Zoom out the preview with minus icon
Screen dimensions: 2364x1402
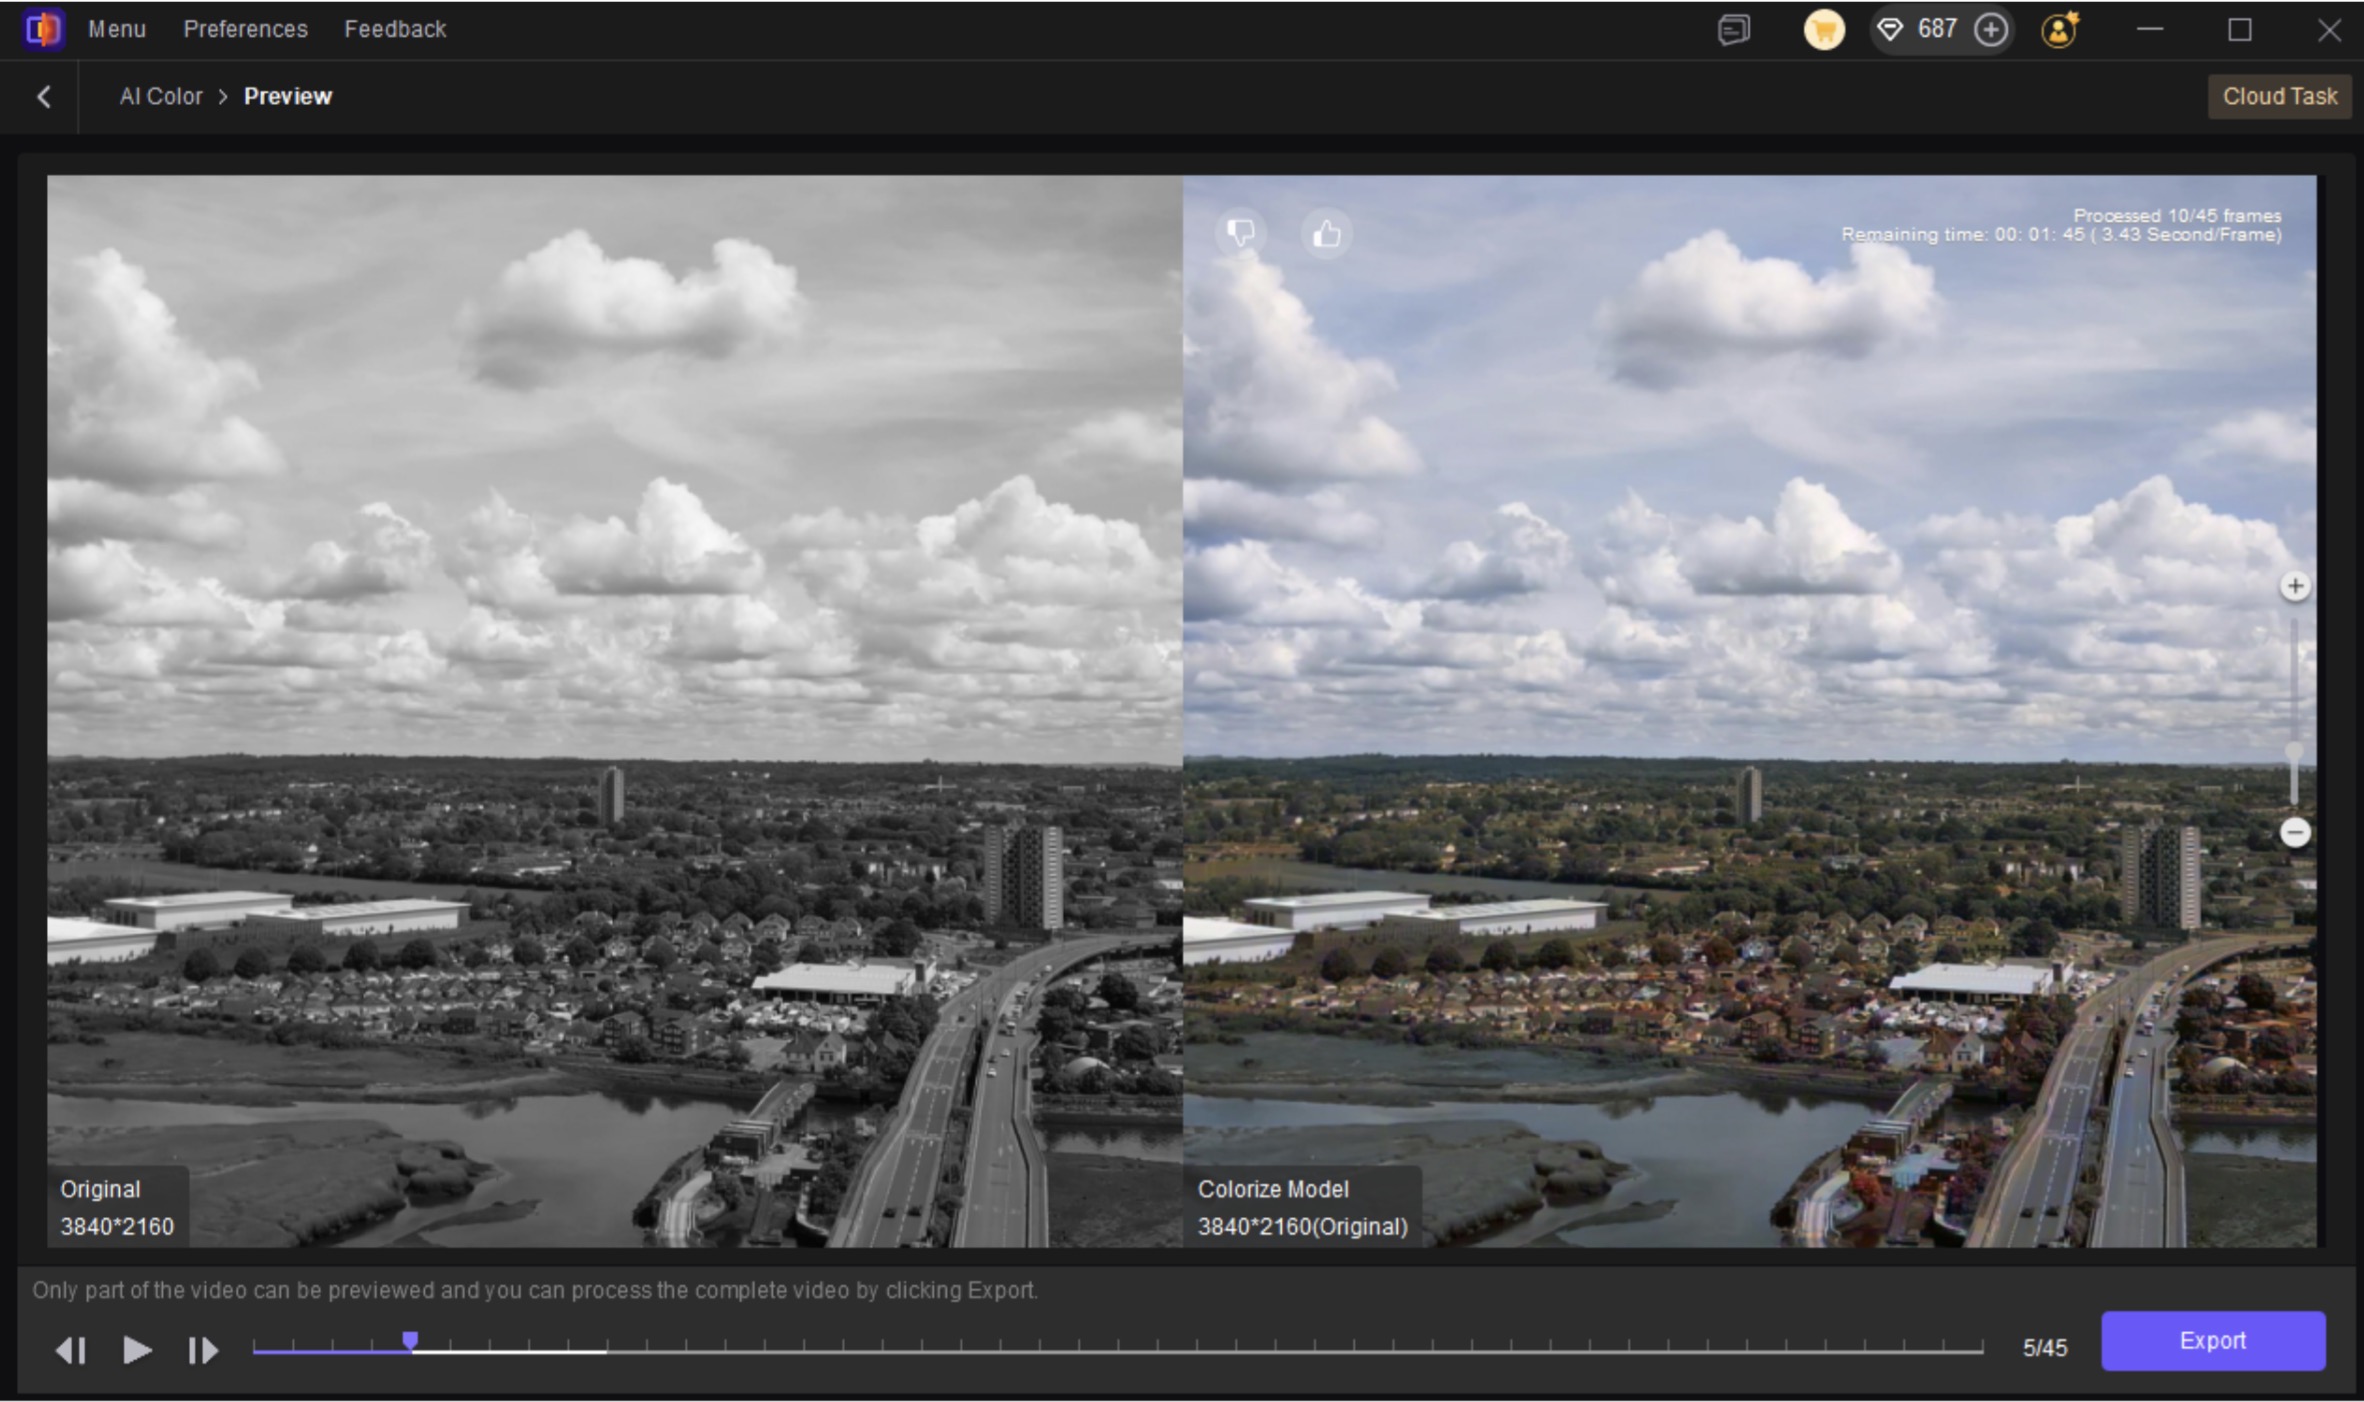click(x=2295, y=832)
